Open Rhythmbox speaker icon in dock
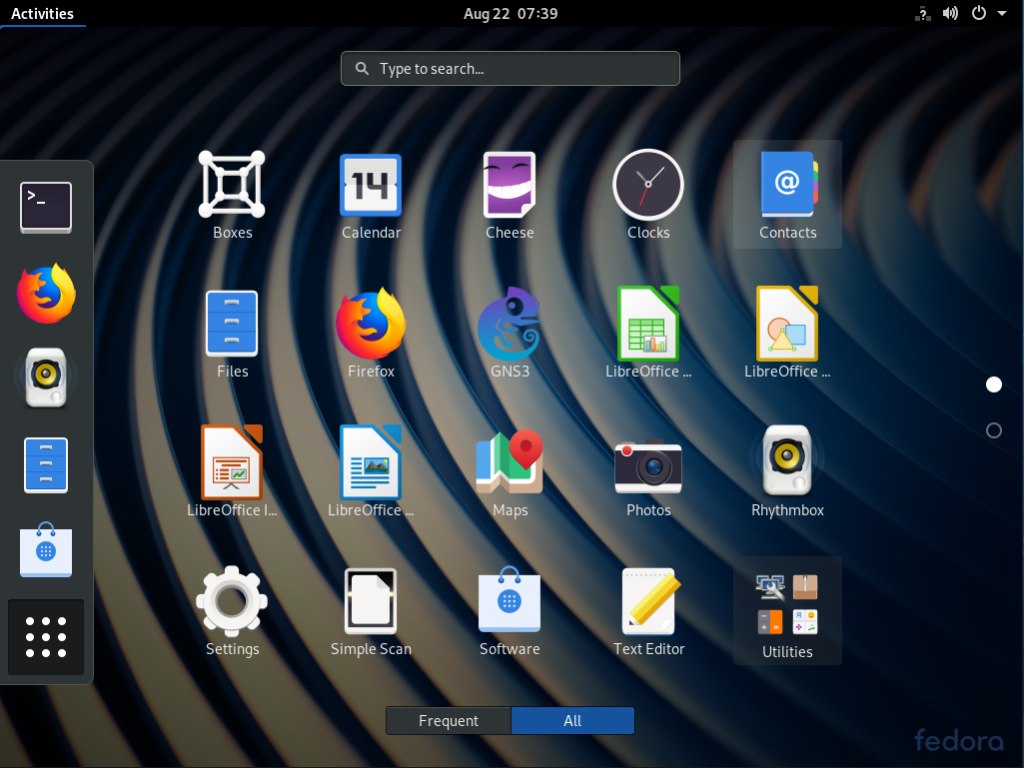 tap(46, 378)
